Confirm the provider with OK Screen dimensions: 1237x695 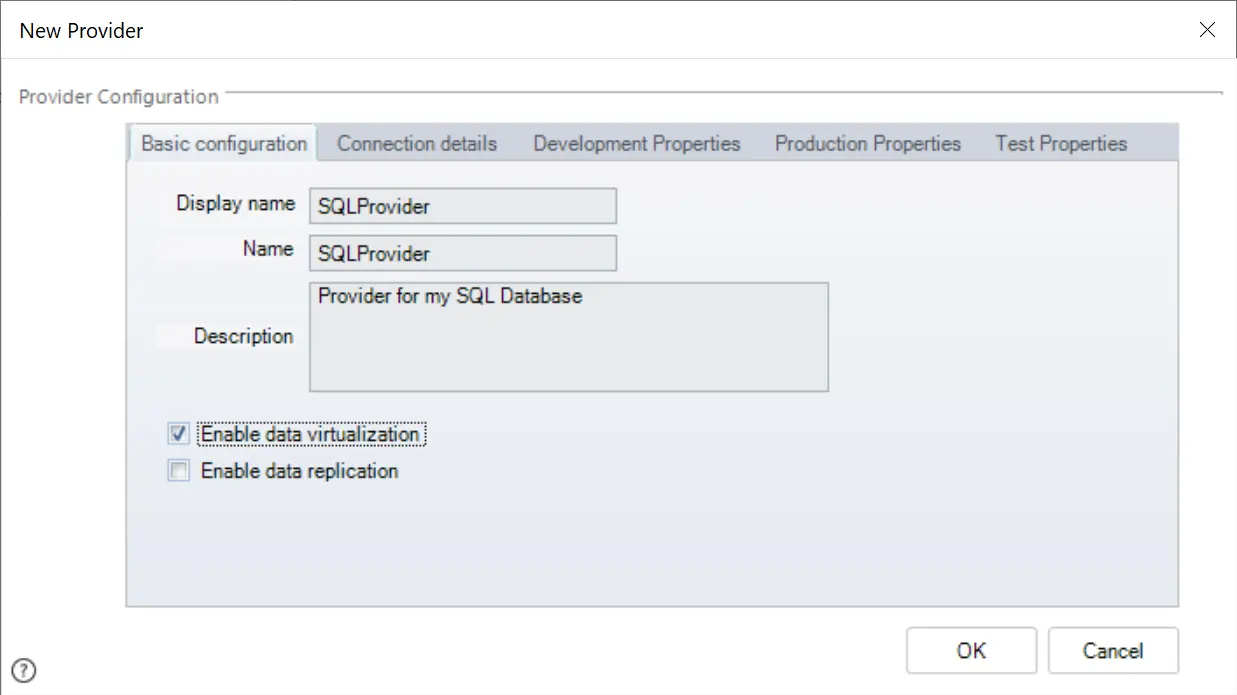click(x=971, y=650)
